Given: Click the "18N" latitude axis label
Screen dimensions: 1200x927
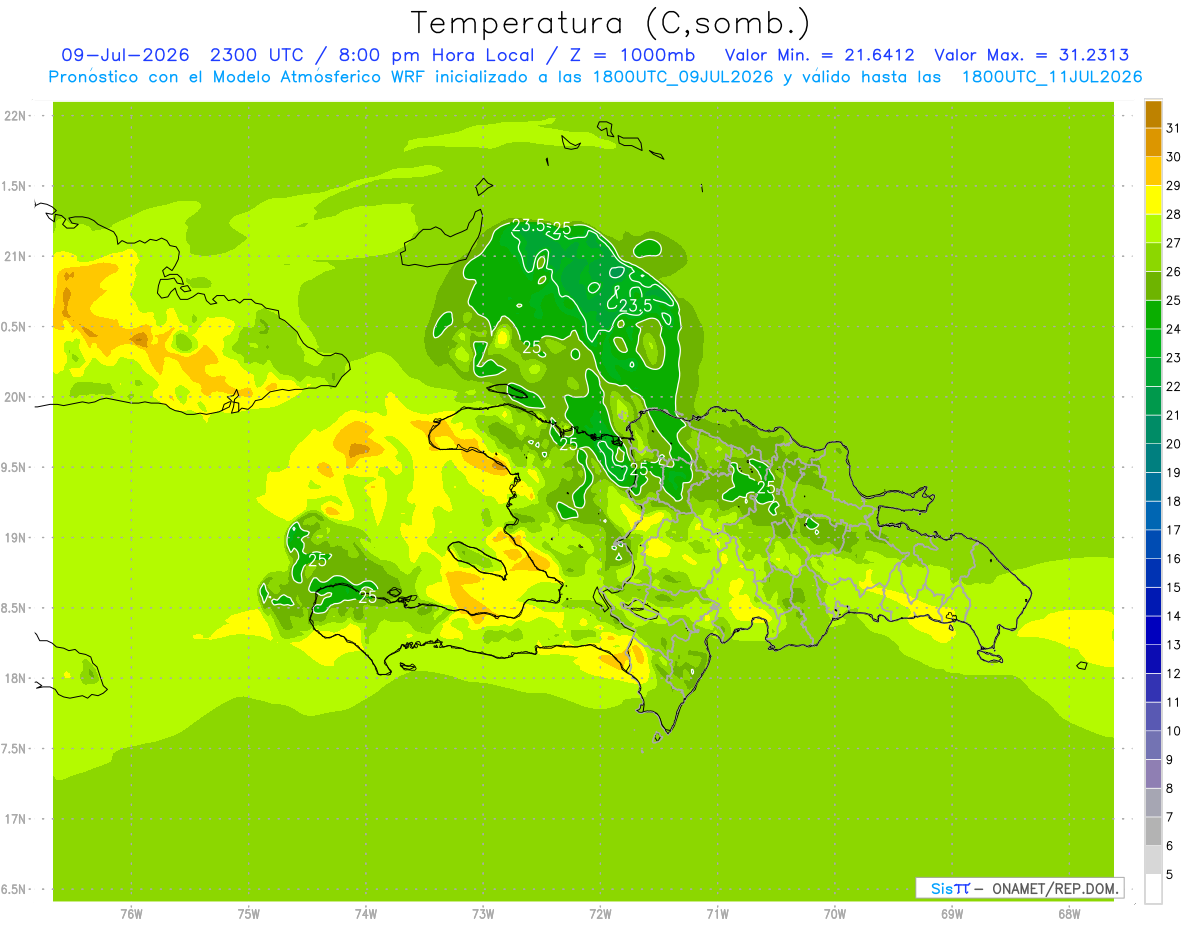Looking at the screenshot, I should coord(14,678).
